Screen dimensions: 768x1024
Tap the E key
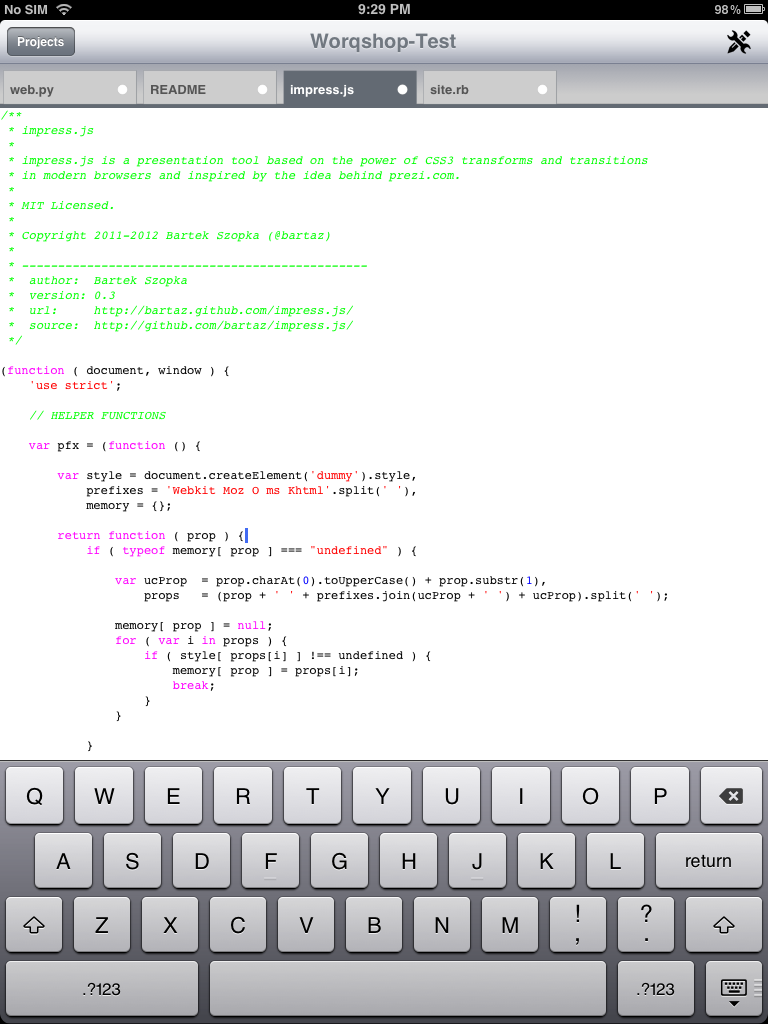click(x=174, y=795)
